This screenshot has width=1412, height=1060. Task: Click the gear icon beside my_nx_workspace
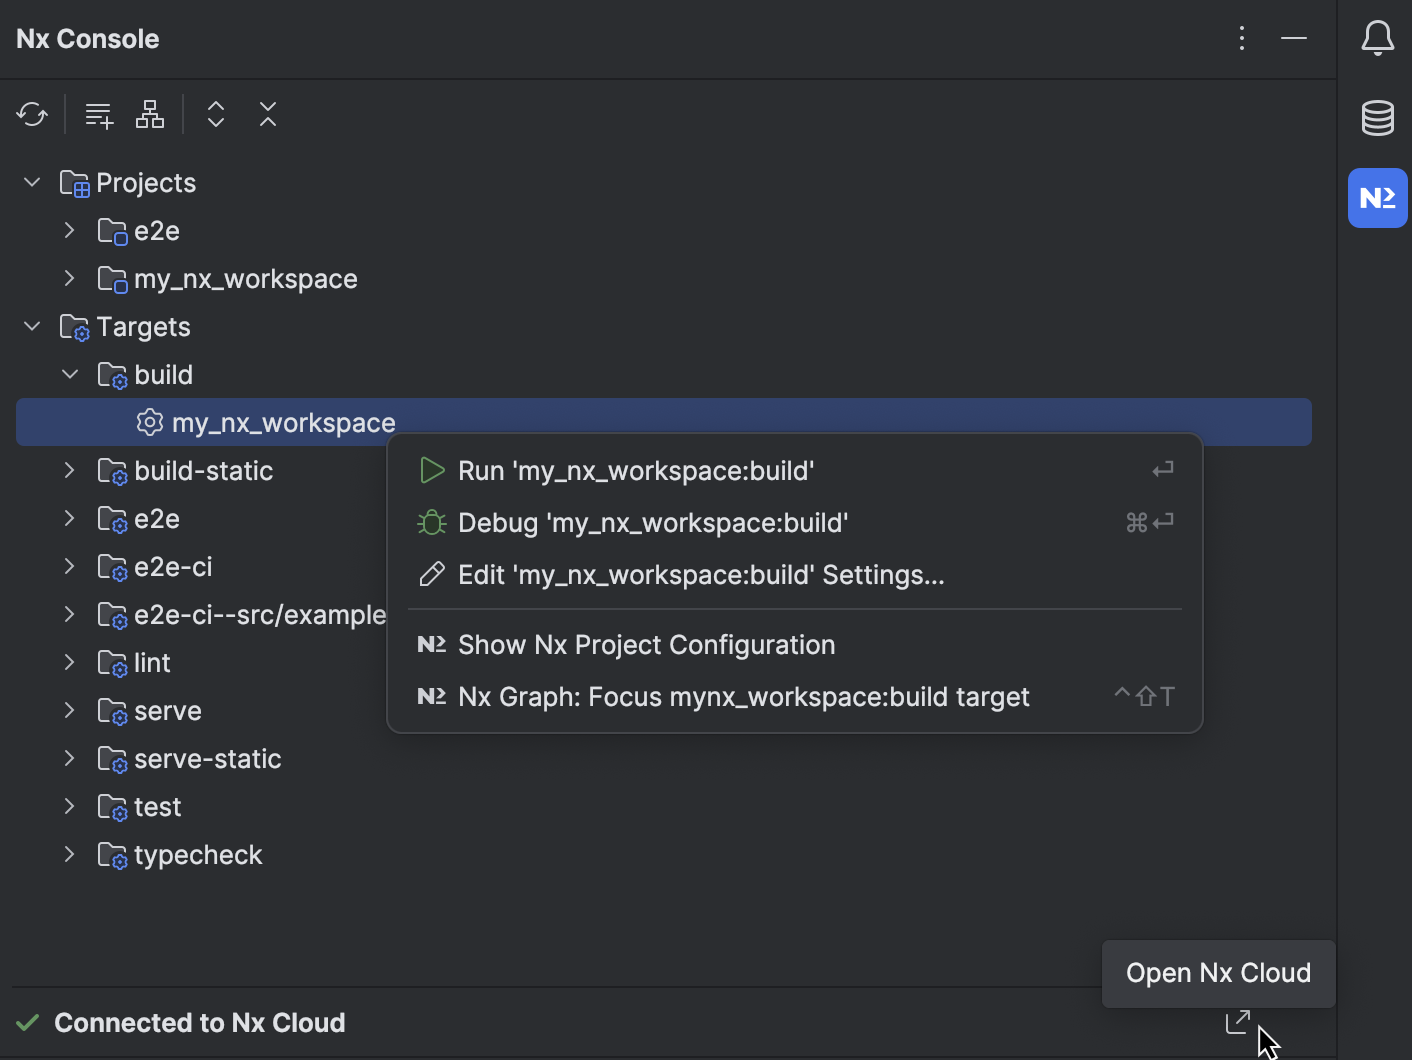pyautogui.click(x=149, y=422)
